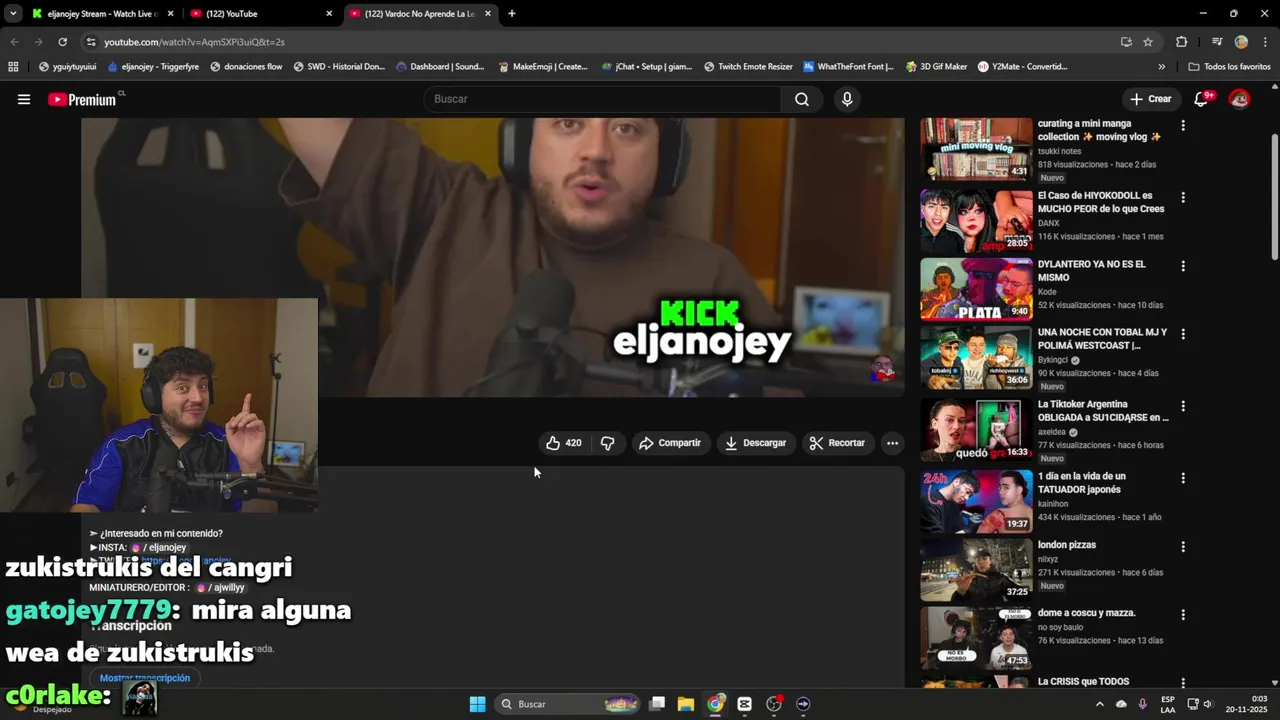Open a new browser tab
Image resolution: width=1280 pixels, height=720 pixels.
coord(512,14)
